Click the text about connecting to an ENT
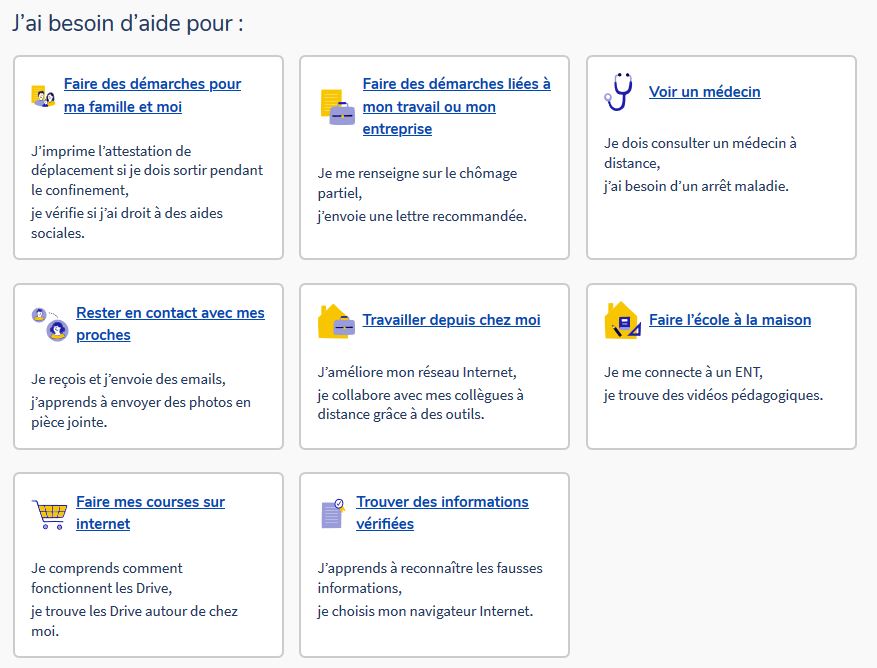Image resolution: width=877 pixels, height=668 pixels. [x=682, y=372]
